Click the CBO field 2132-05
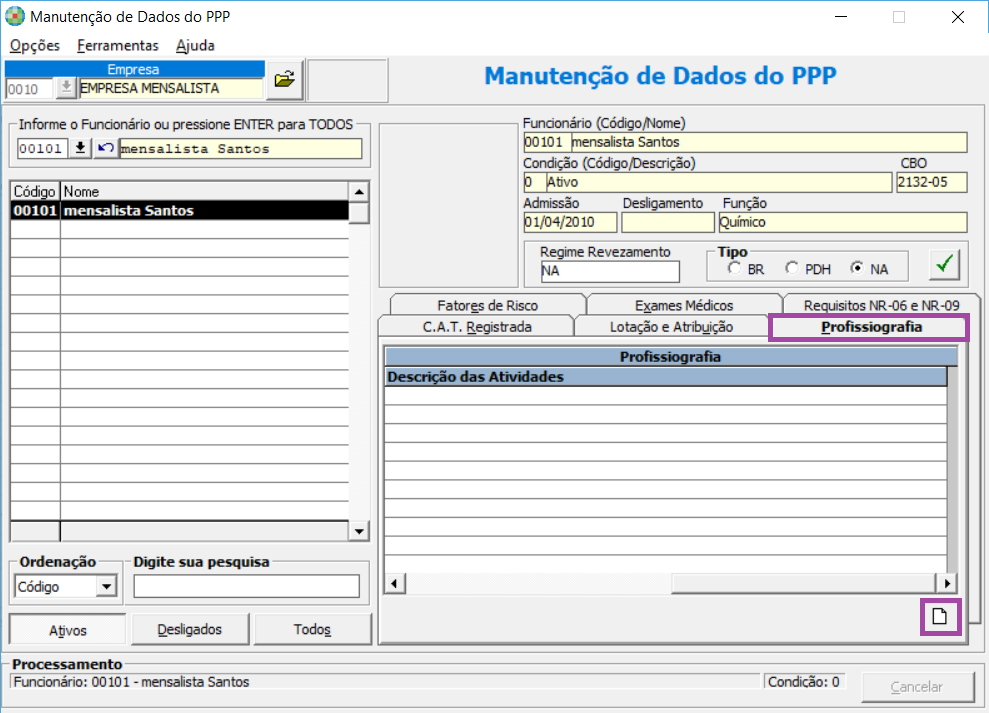989x713 pixels. point(932,182)
